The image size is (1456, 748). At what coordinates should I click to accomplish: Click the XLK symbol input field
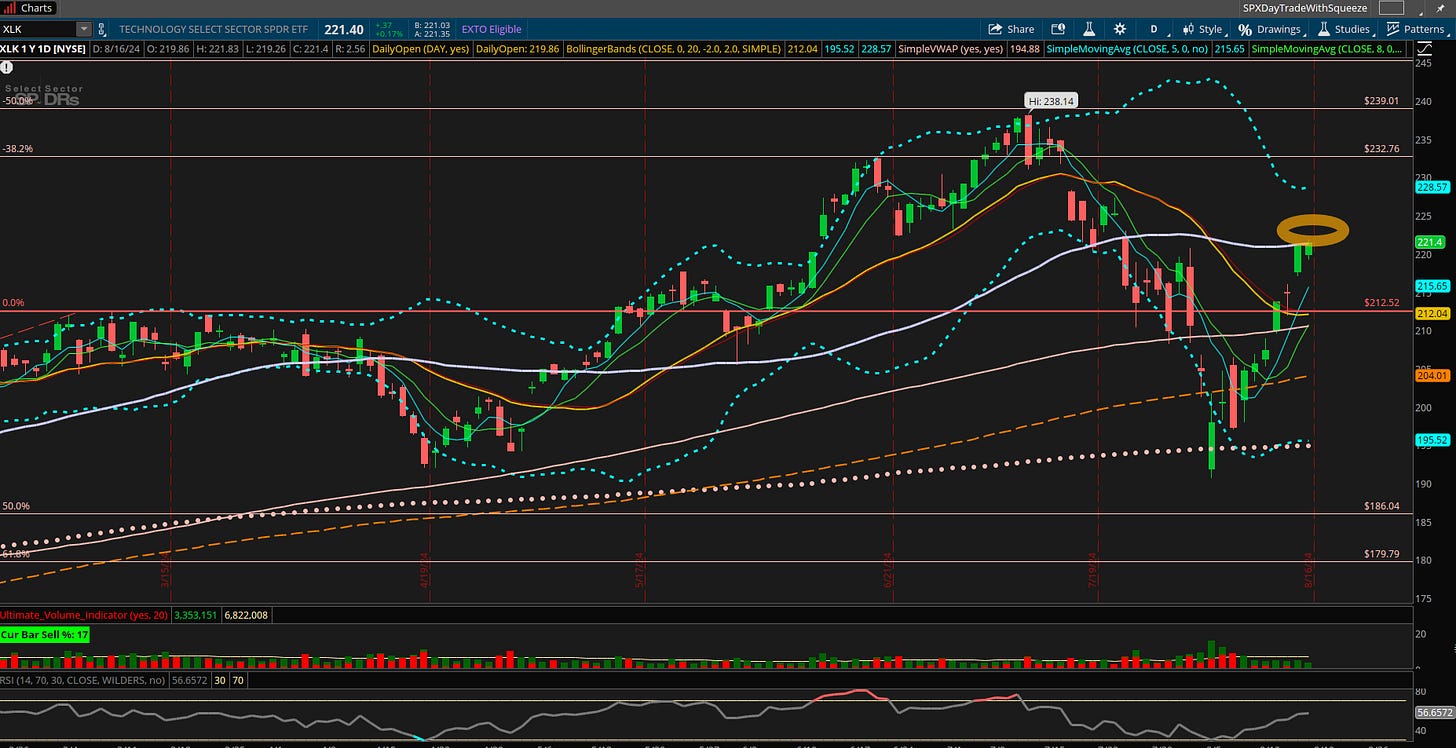(37, 29)
